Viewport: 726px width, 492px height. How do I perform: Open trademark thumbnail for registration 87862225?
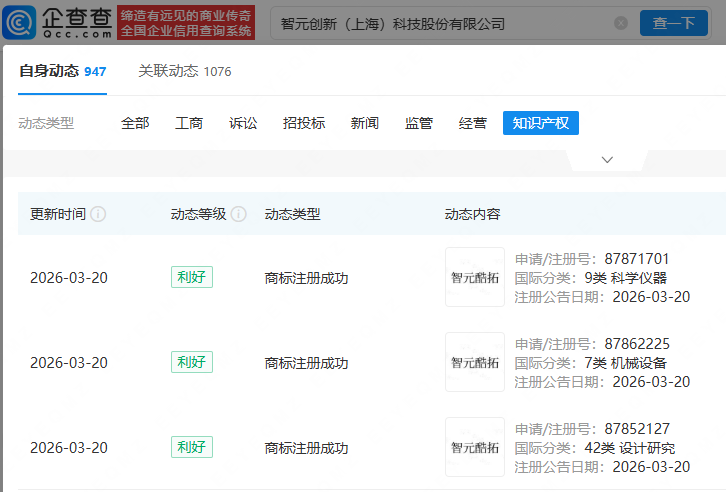tap(475, 362)
